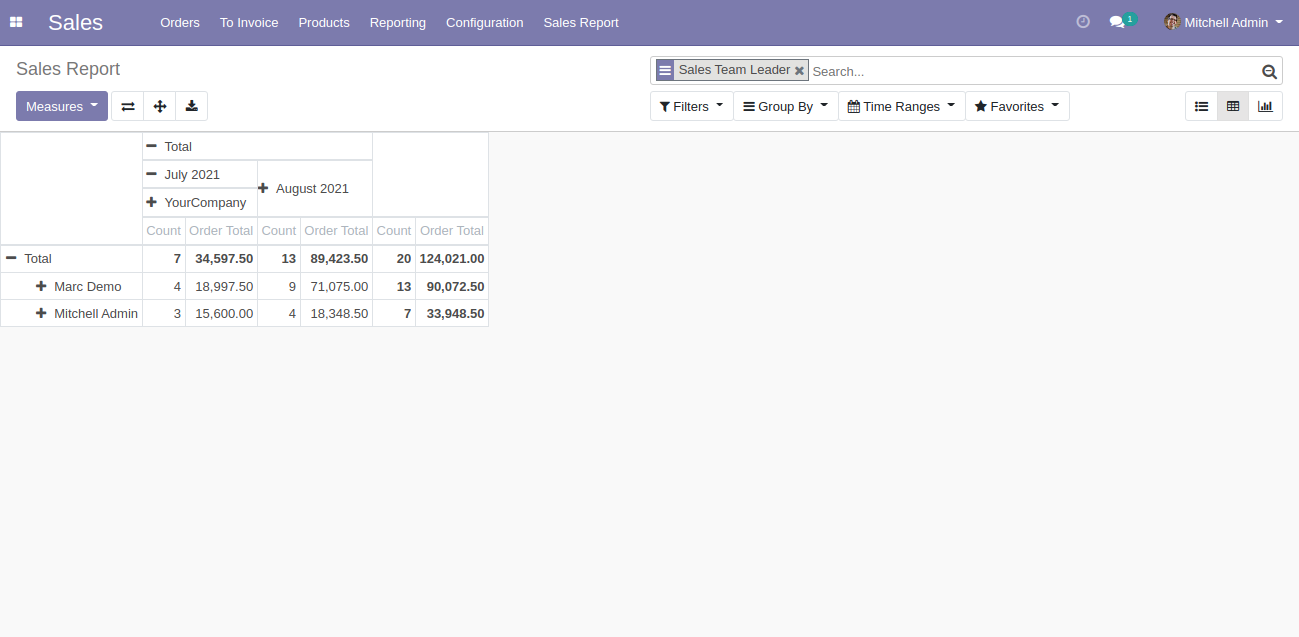Click in the Search input field
The image size is (1299, 637).
click(1030, 71)
